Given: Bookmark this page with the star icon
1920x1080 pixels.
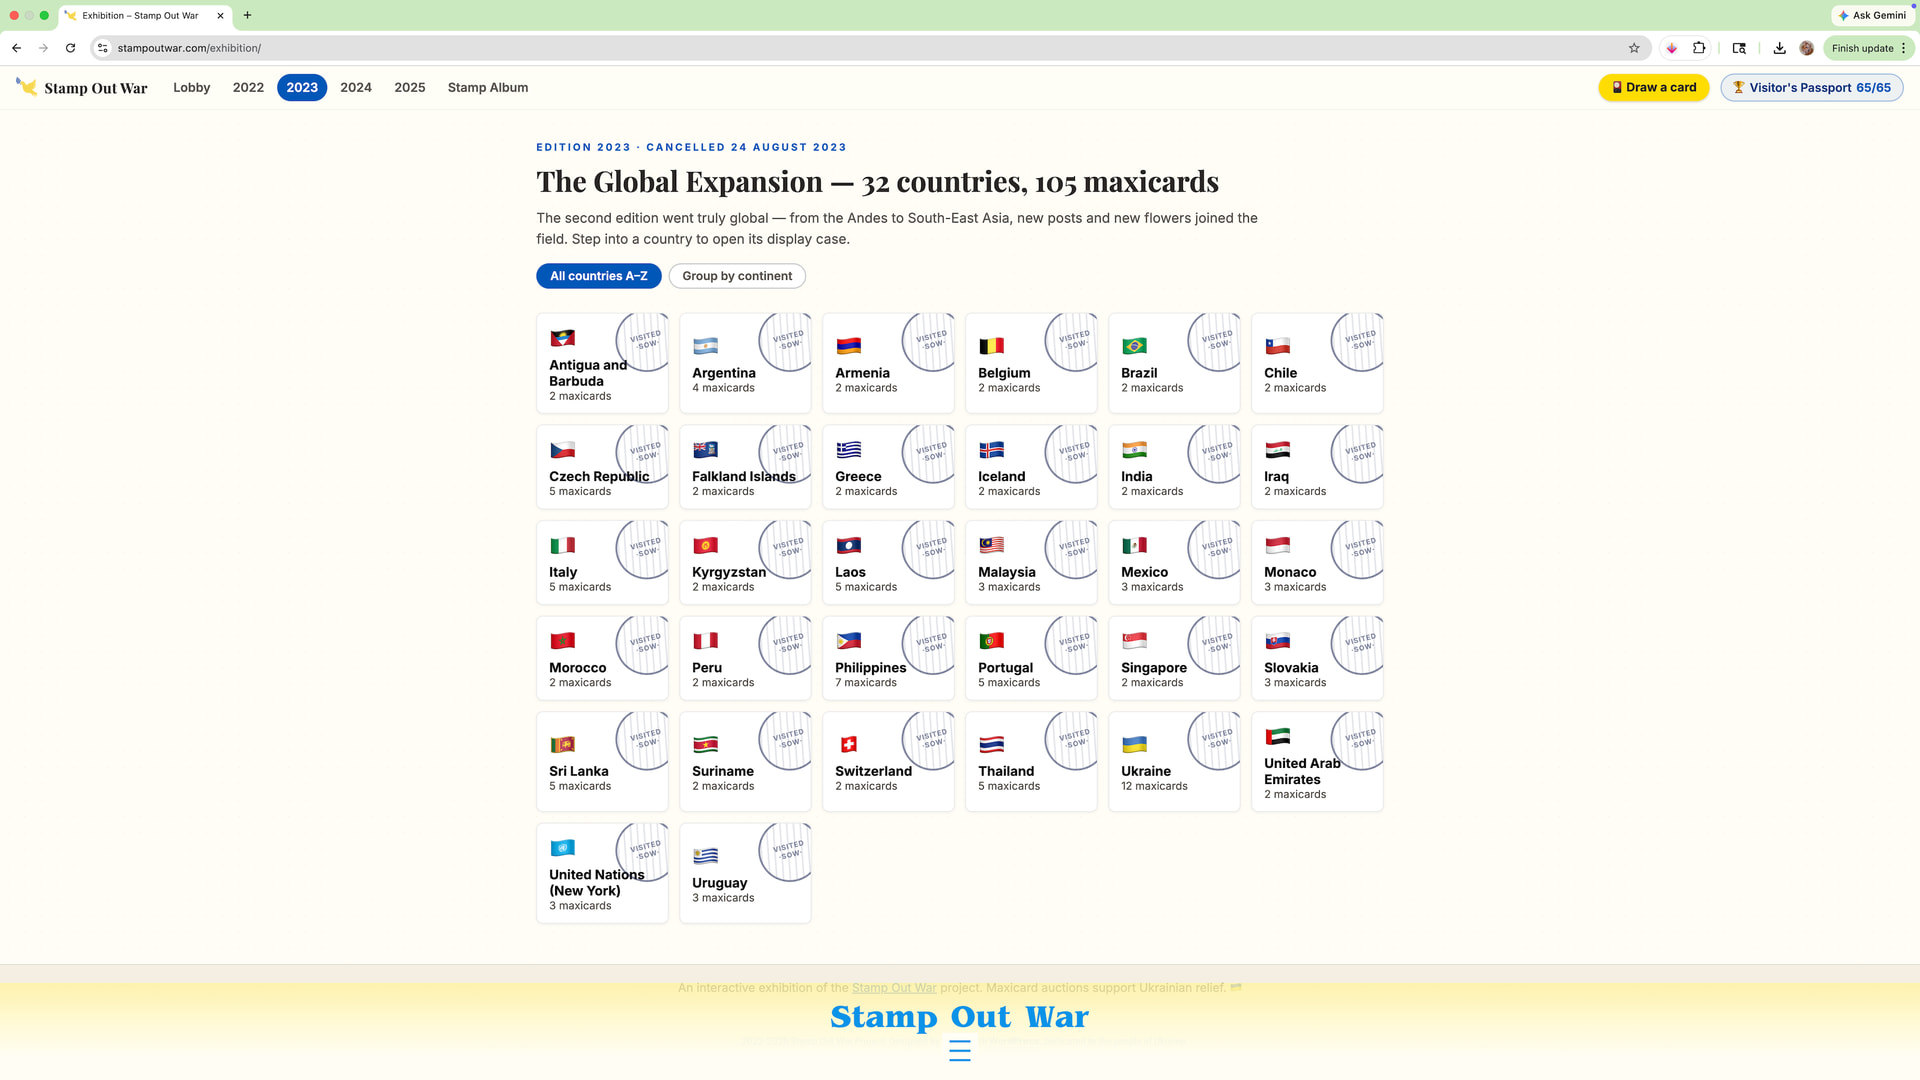Looking at the screenshot, I should click(x=1634, y=48).
